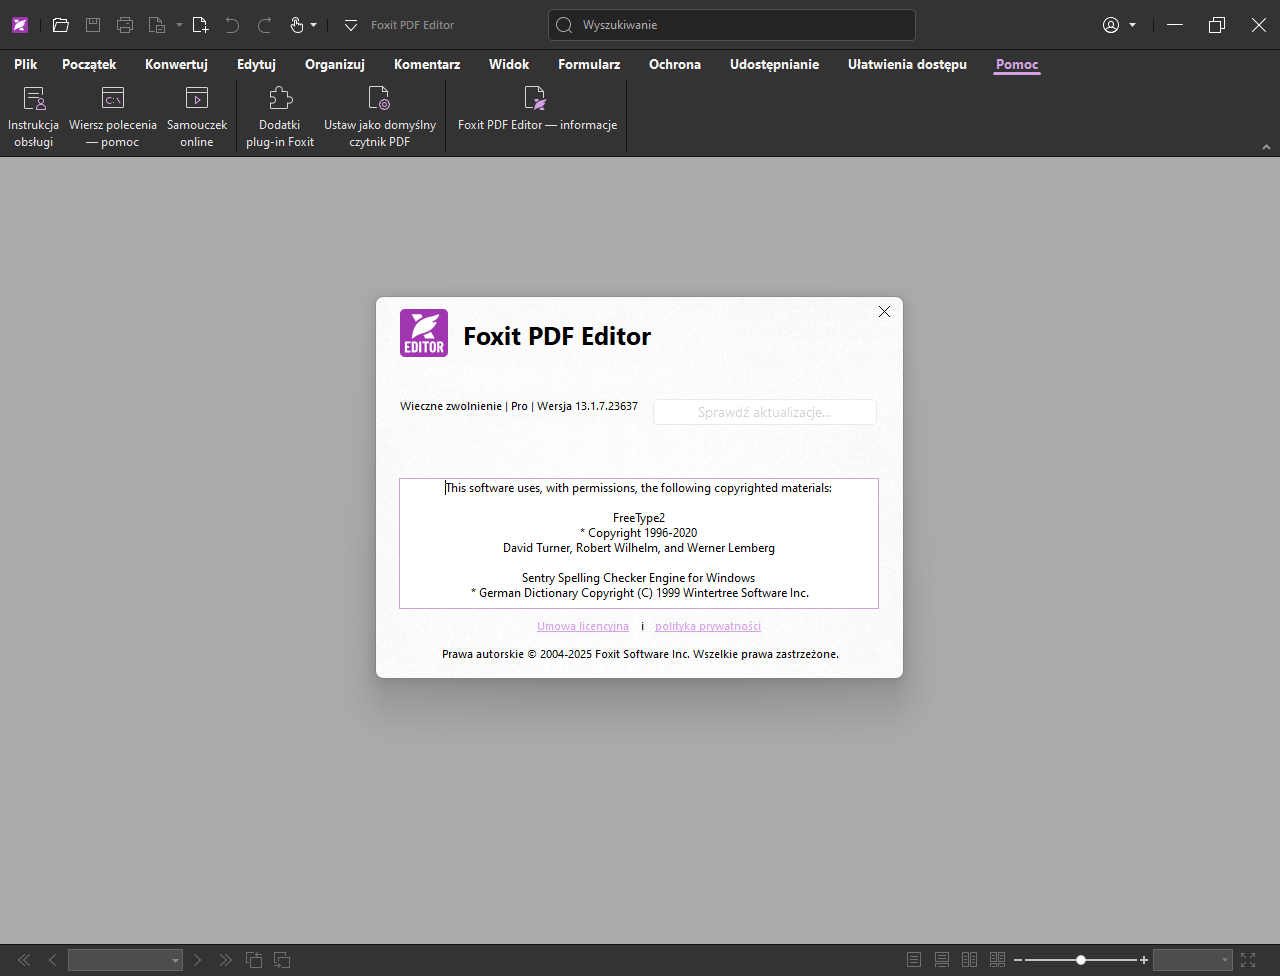Screen dimensions: 1280x976
Task: Open Instrukcja obsługi user manual
Action: pos(34,117)
